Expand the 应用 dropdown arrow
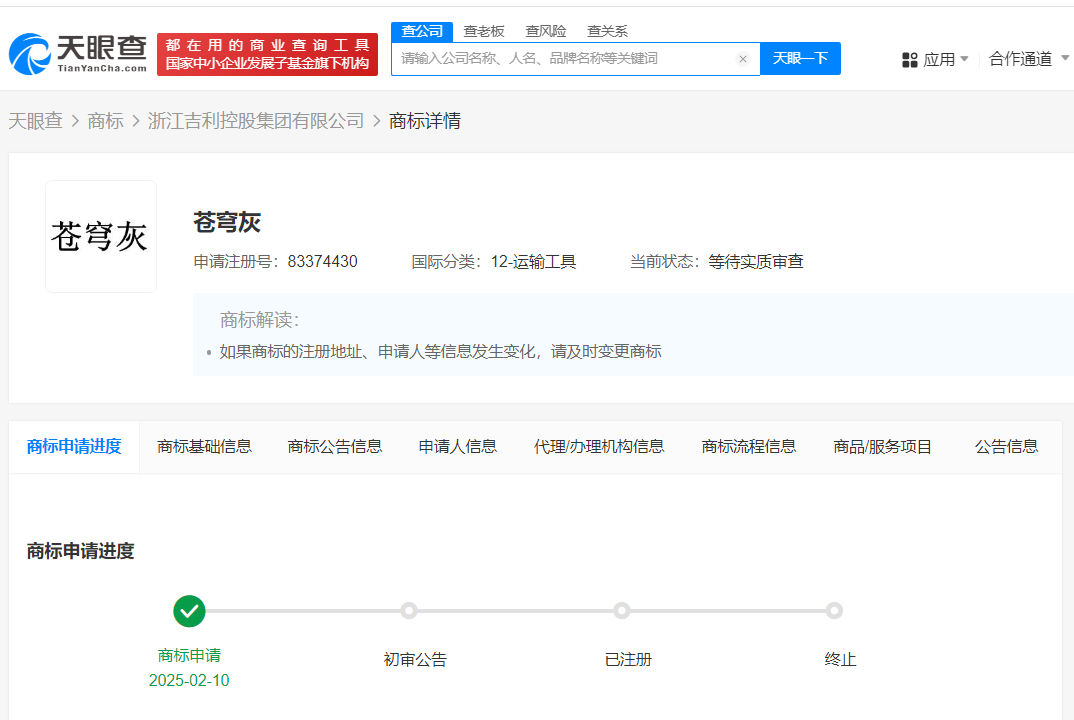 (964, 59)
